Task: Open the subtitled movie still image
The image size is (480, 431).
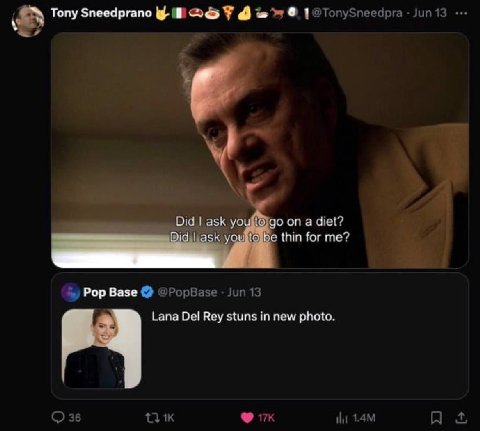Action: point(260,150)
